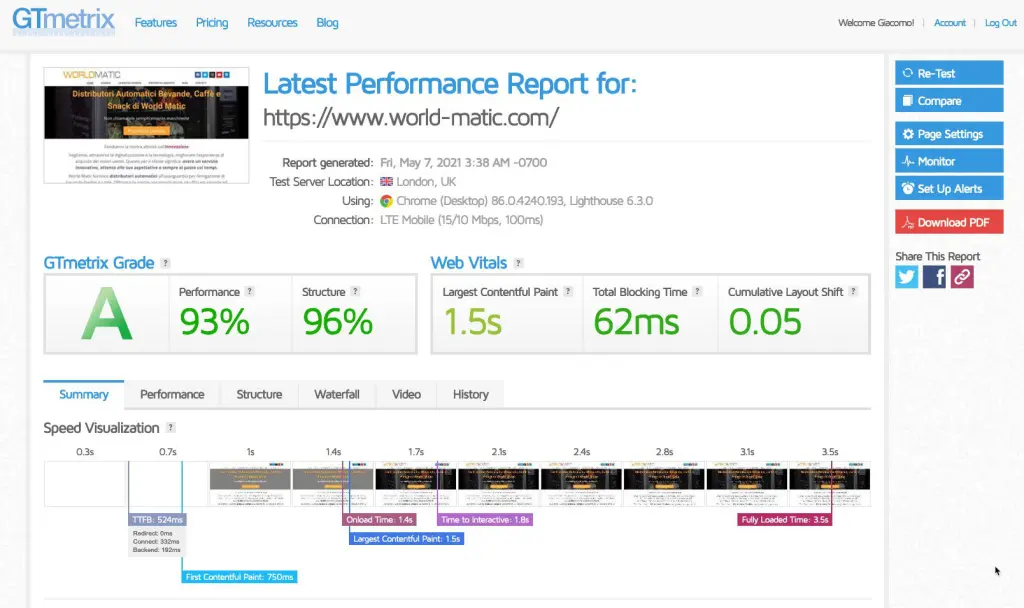
Task: Open the Resources menu item
Action: [x=272, y=23]
